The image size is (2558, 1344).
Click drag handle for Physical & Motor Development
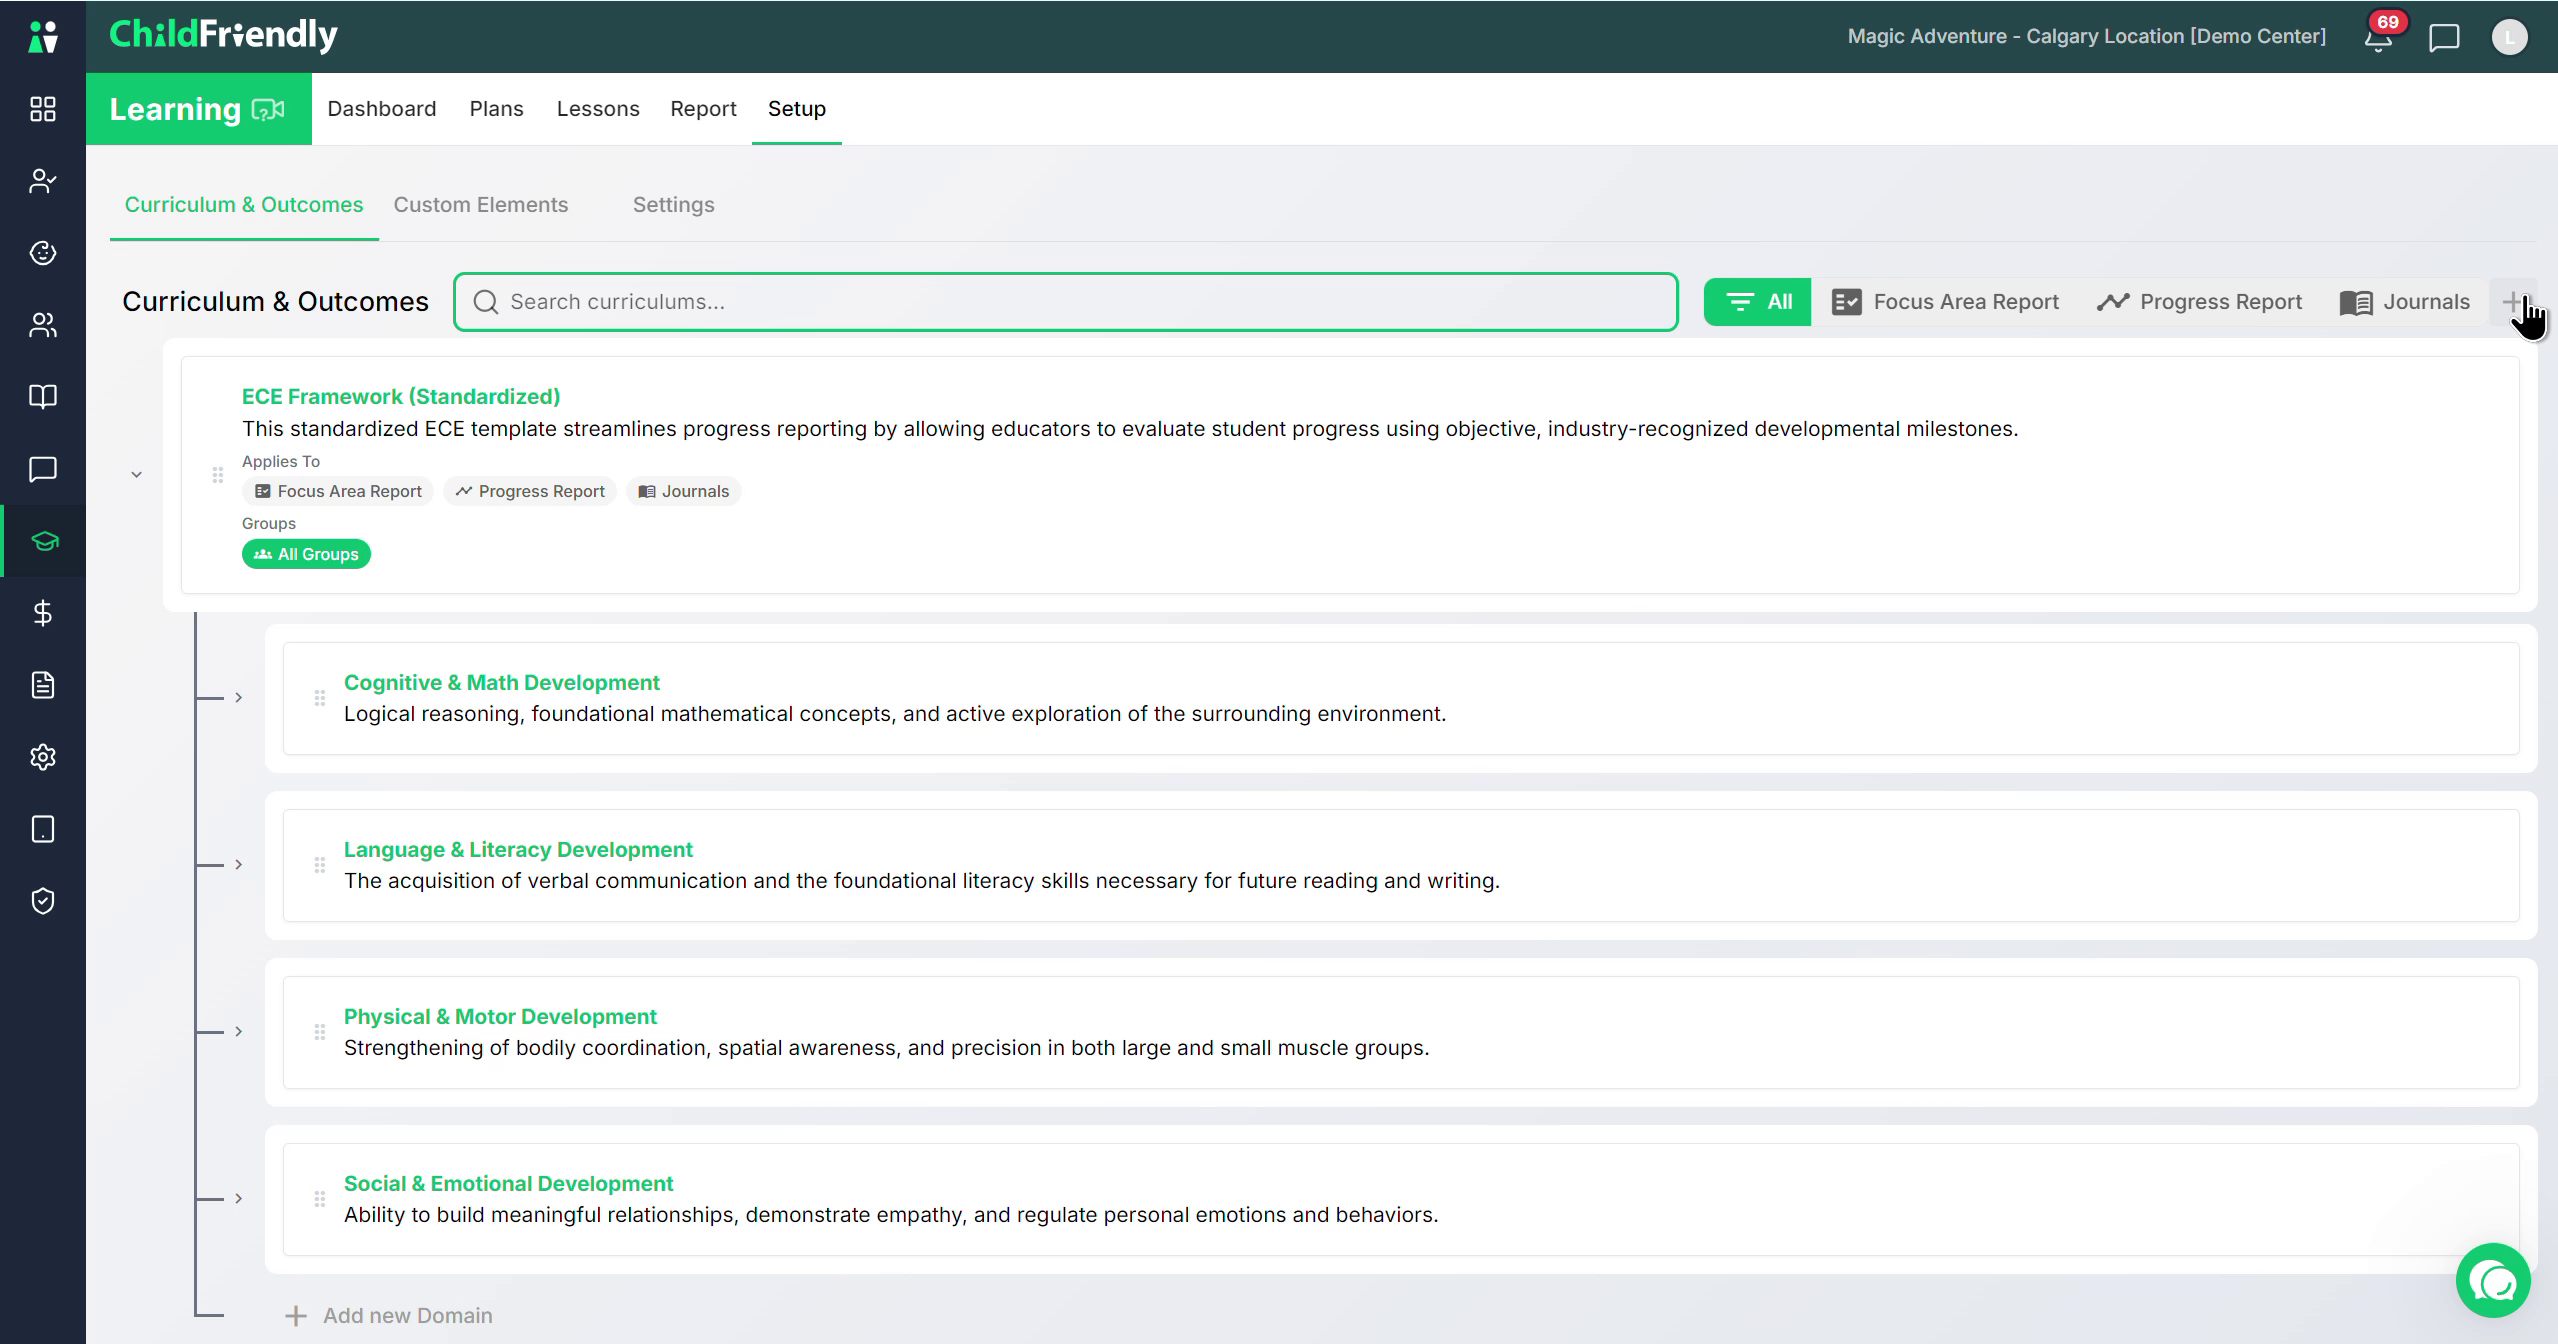pos(319,1032)
